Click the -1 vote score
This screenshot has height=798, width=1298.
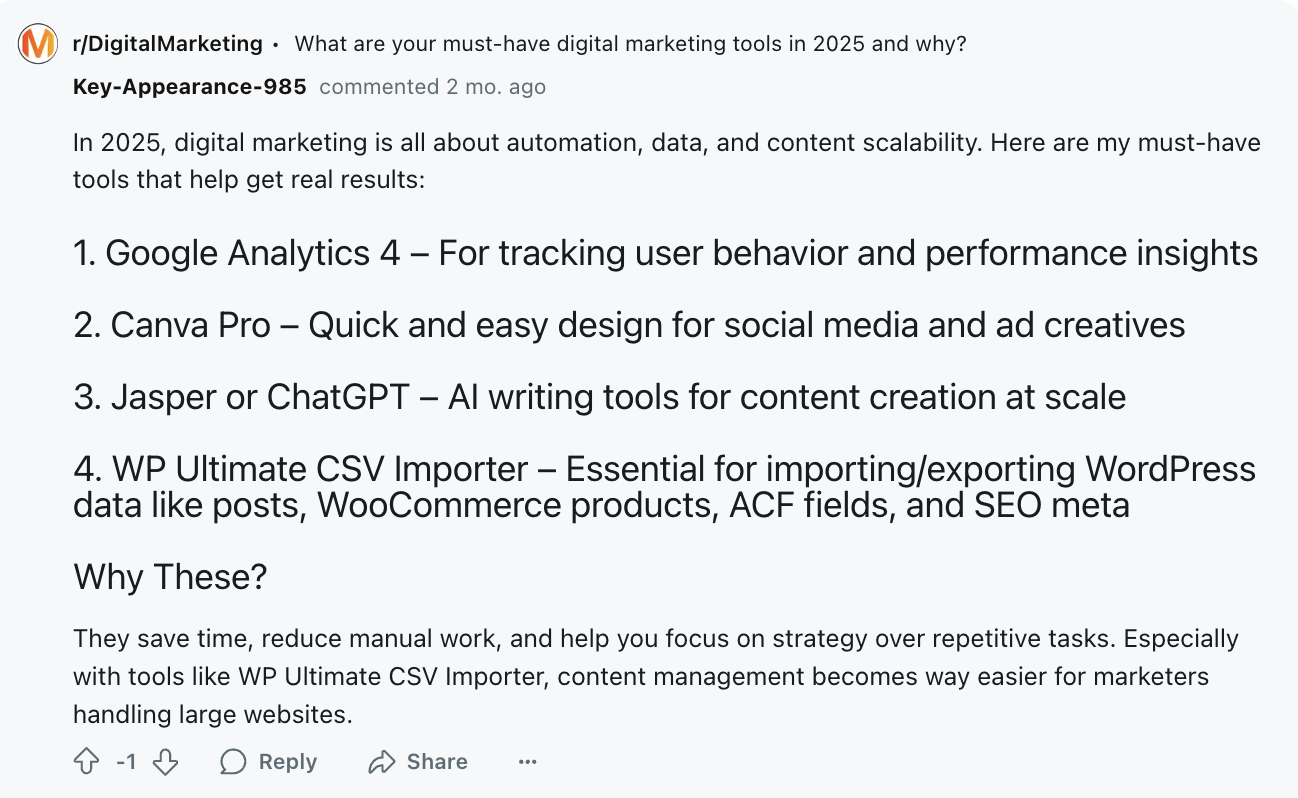coord(125,761)
